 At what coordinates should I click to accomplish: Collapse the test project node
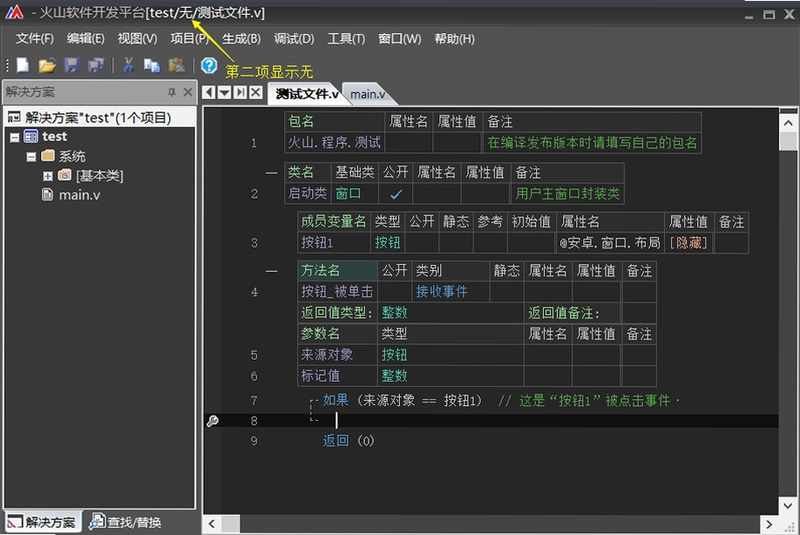[15, 137]
